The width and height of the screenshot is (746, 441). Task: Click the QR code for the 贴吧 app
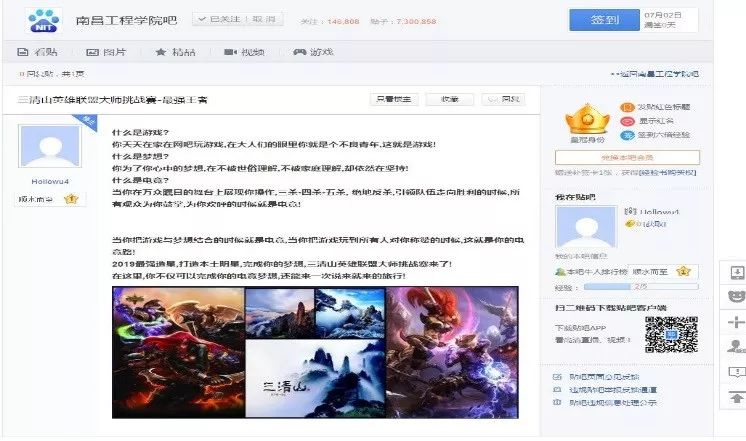pyautogui.click(x=671, y=334)
